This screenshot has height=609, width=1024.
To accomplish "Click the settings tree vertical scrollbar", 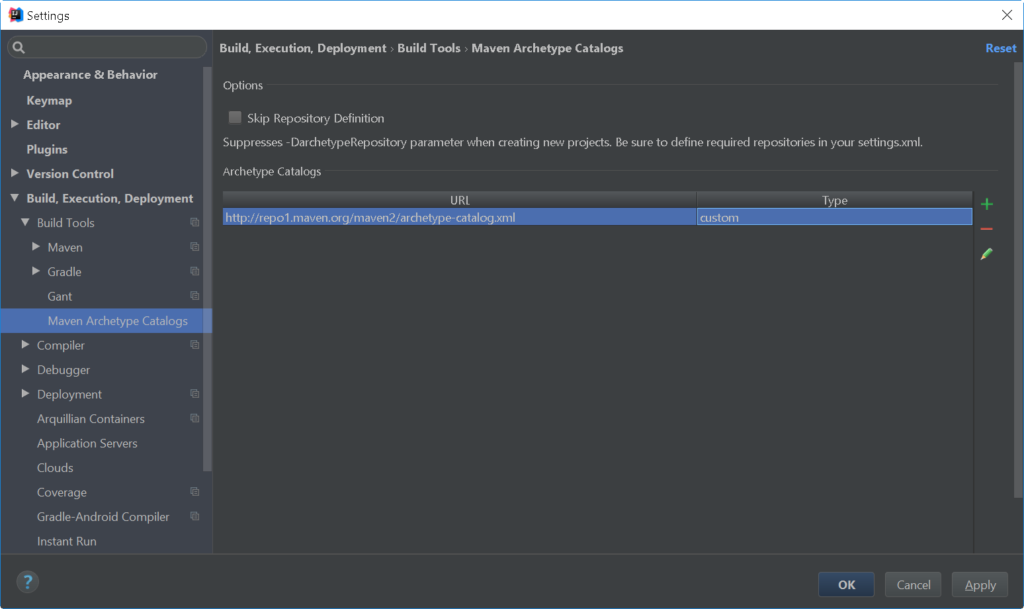I will tap(207, 269).
